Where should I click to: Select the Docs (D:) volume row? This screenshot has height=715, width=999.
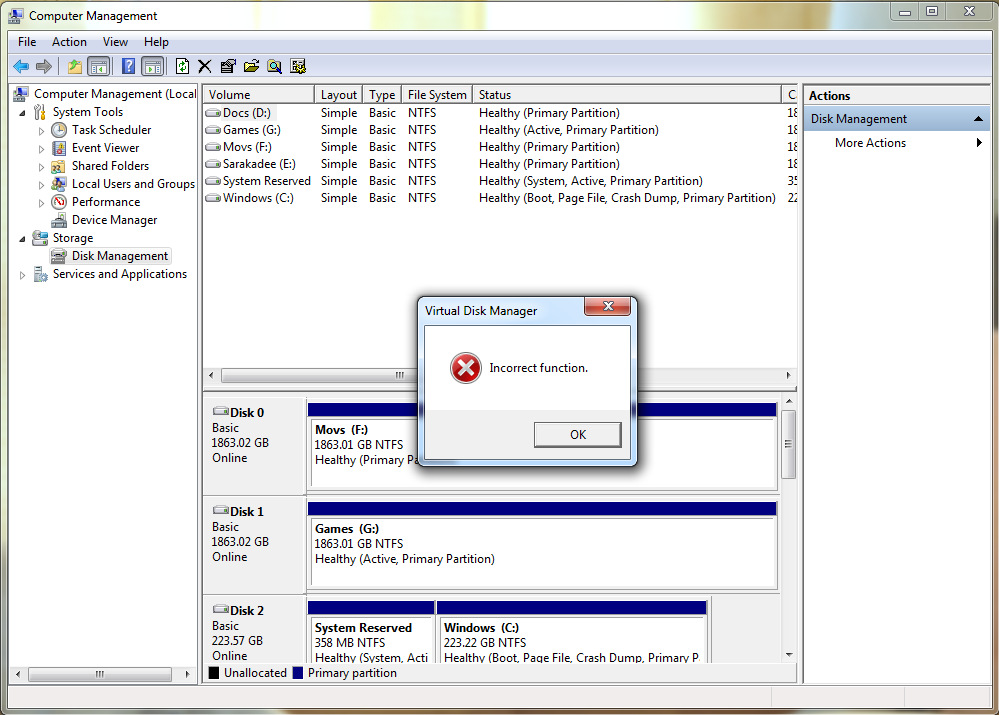point(500,113)
